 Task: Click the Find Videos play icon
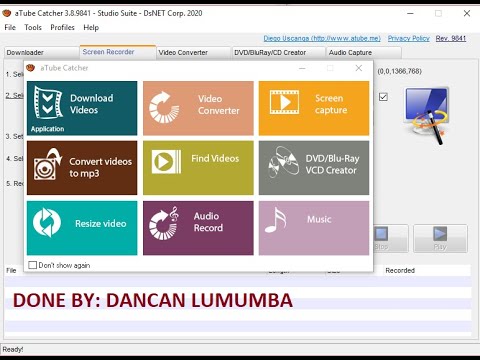[x=166, y=162]
